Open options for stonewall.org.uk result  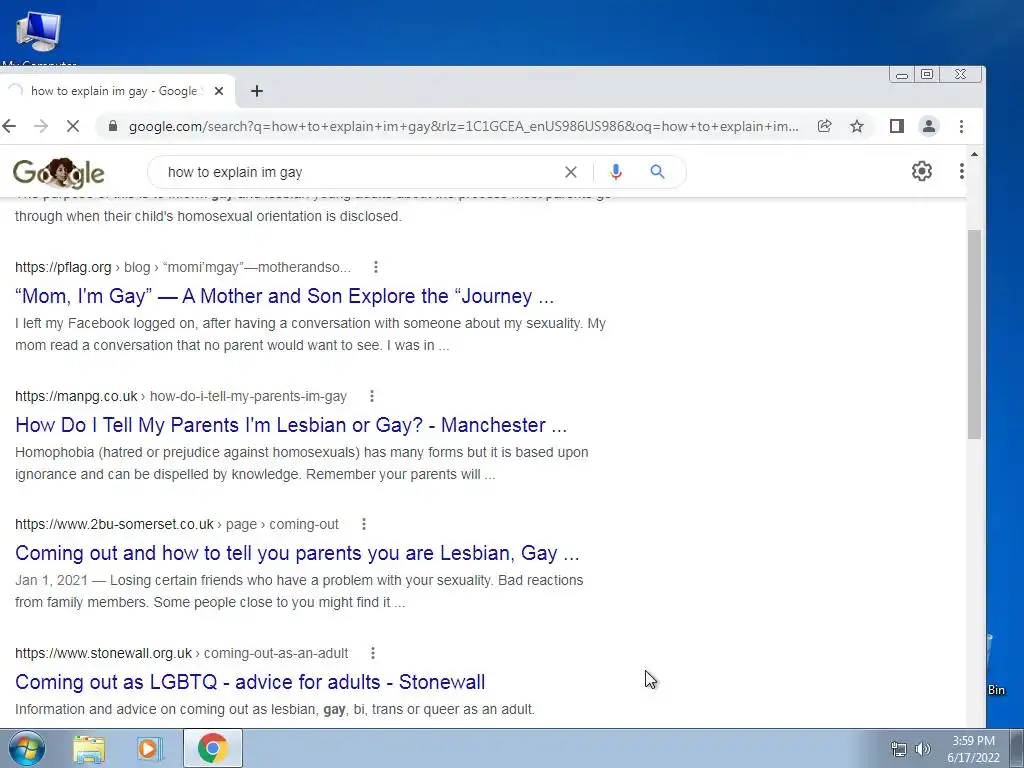373,653
